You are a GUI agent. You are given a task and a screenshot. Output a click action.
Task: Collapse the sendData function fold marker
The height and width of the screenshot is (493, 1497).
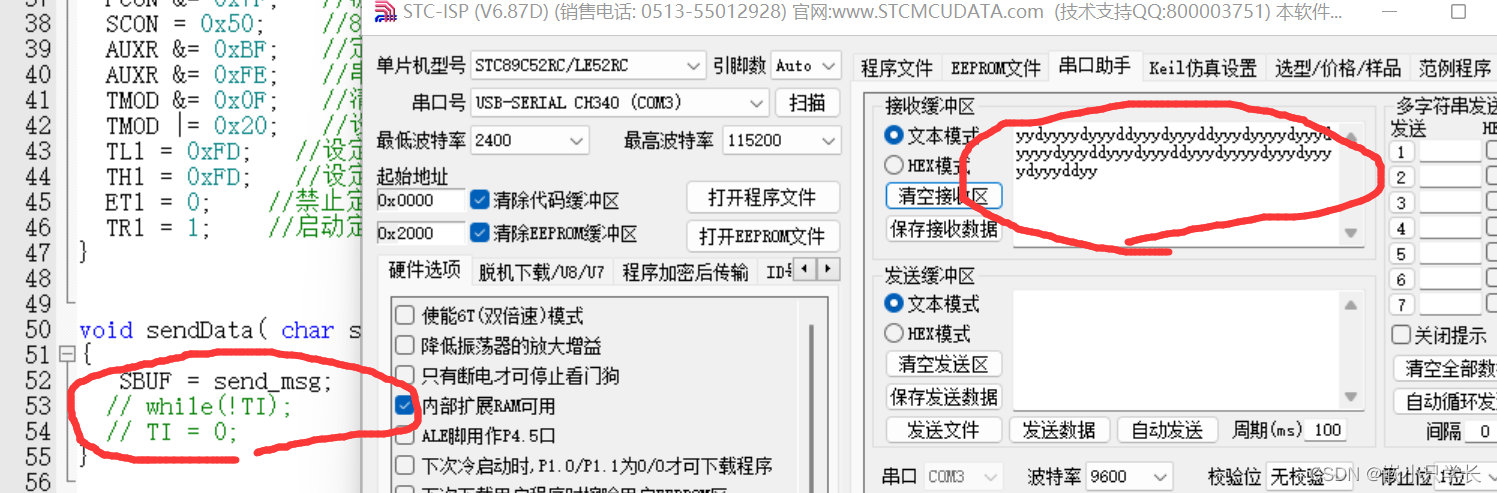[x=65, y=354]
